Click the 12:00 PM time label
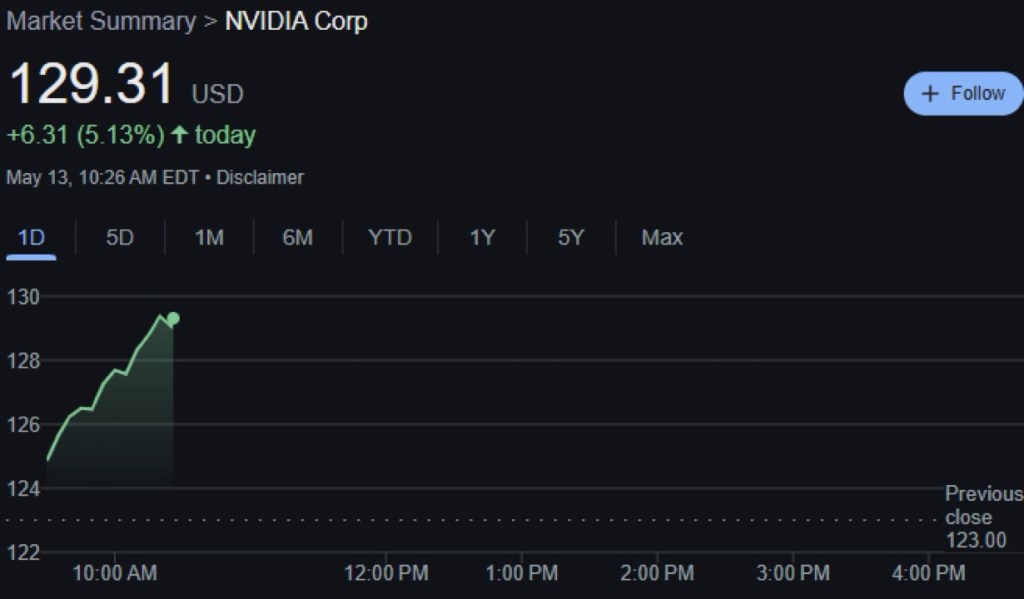The image size is (1024, 599). [x=386, y=573]
